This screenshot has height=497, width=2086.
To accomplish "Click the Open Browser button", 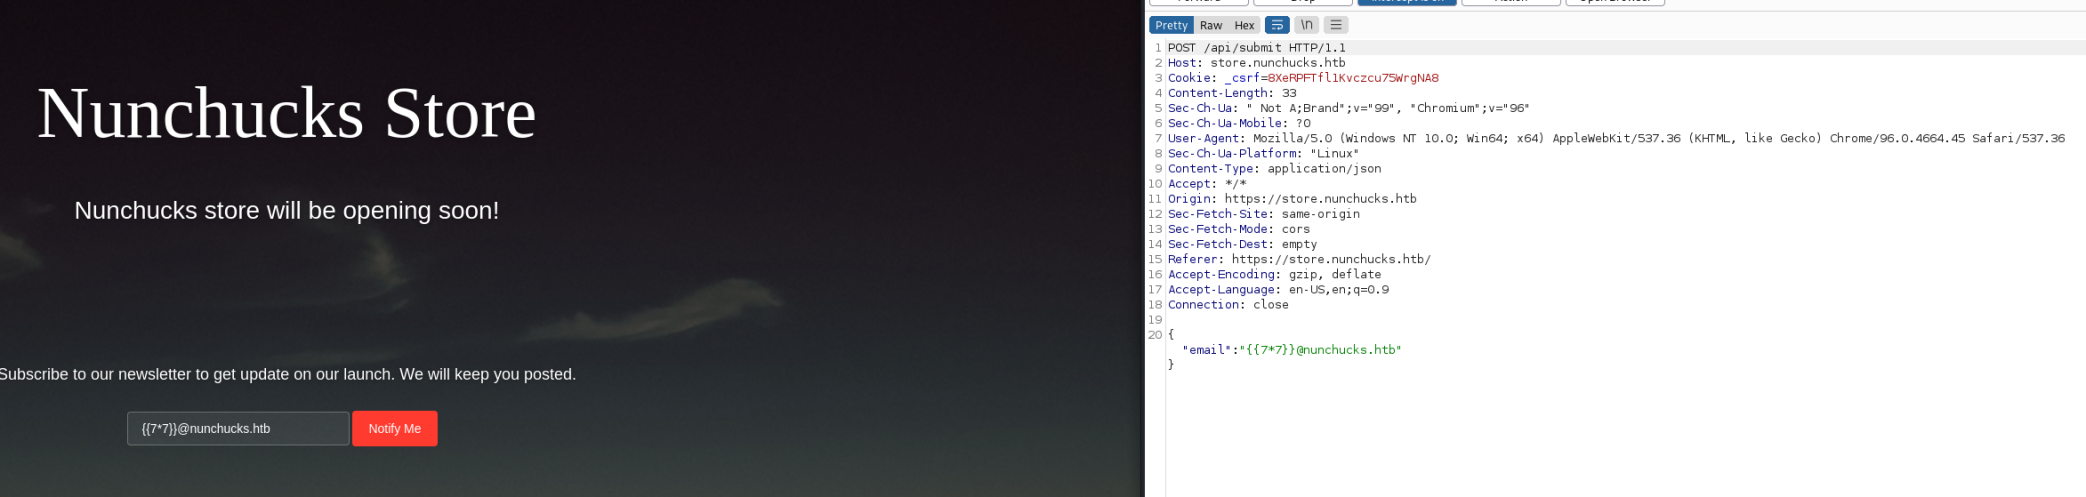I will [x=1614, y=2].
